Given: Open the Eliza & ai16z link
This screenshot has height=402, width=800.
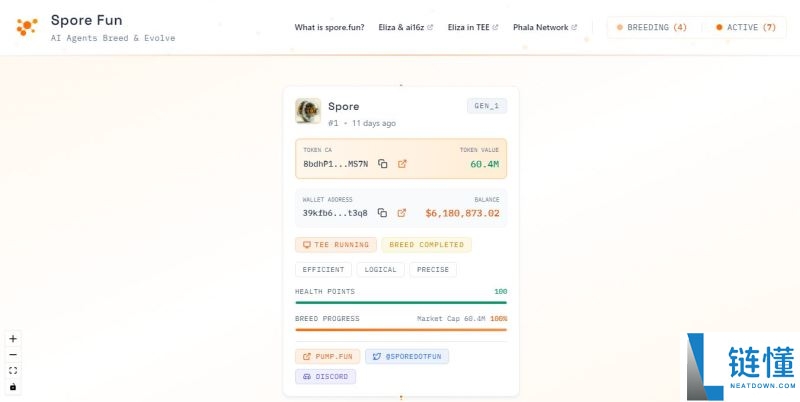Looking at the screenshot, I should pyautogui.click(x=404, y=27).
